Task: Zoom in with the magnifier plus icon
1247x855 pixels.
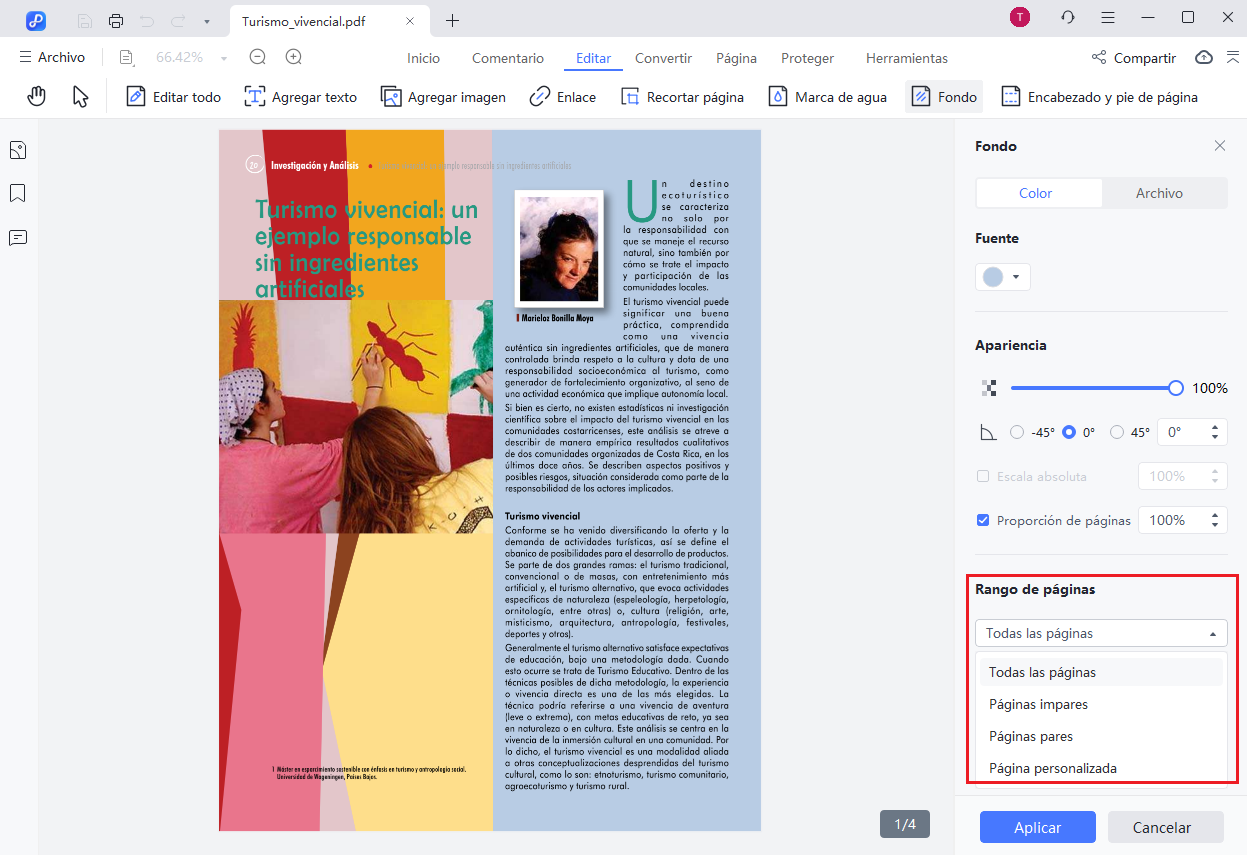Action: [x=292, y=57]
